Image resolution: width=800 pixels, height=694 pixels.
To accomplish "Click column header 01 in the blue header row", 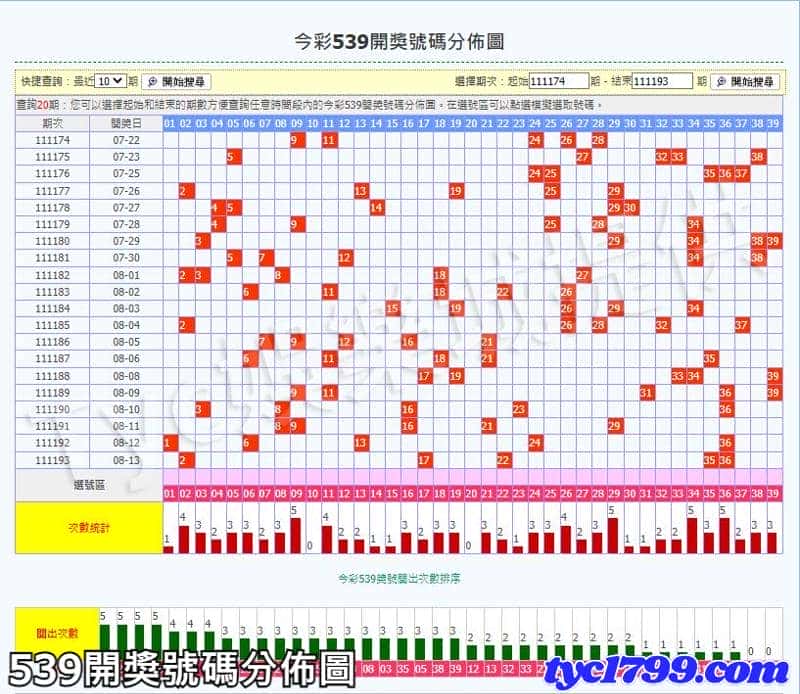I will 170,123.
